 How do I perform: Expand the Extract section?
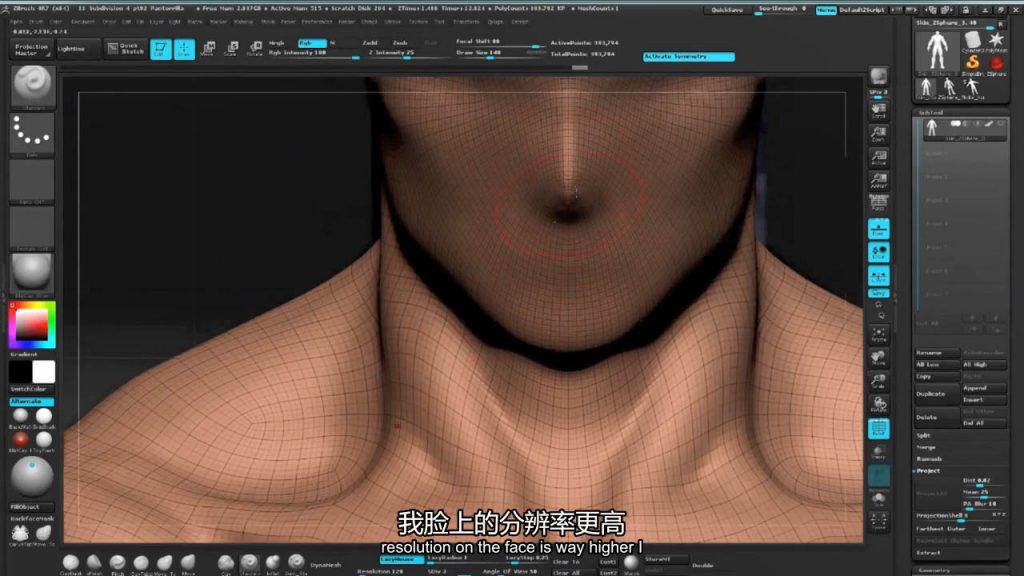928,553
